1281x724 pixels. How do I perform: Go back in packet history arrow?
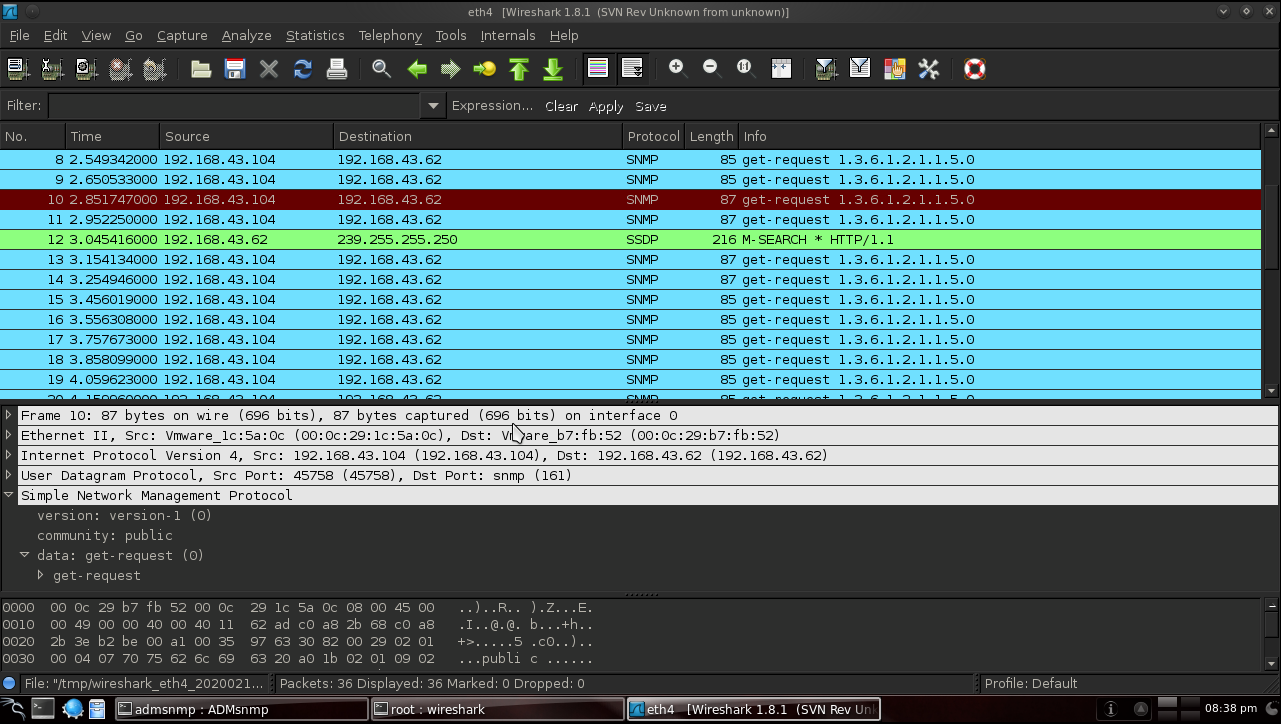[x=417, y=69]
